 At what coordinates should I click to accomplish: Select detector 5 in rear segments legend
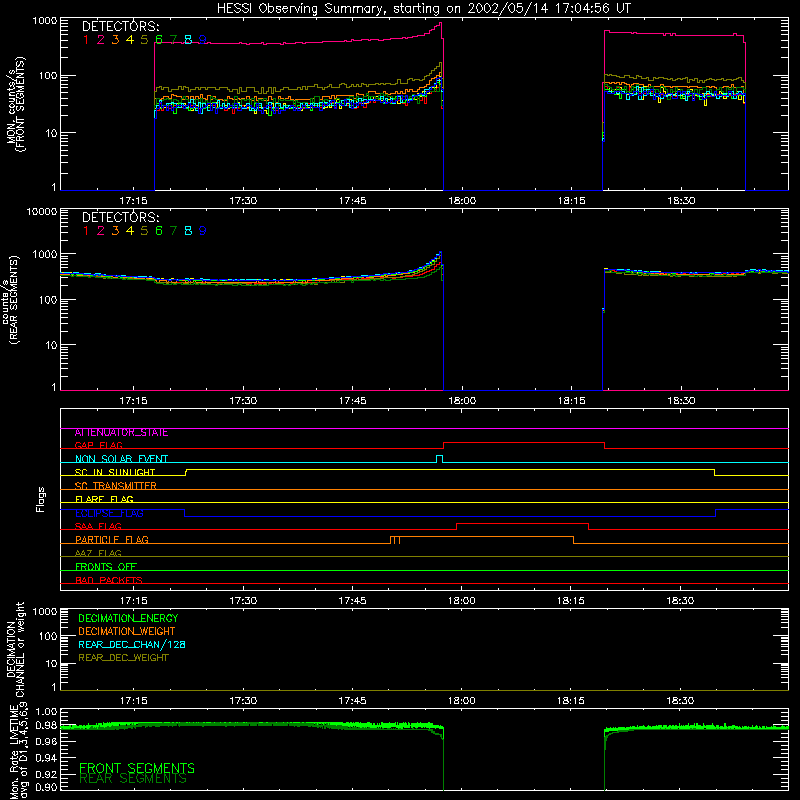pos(144,231)
